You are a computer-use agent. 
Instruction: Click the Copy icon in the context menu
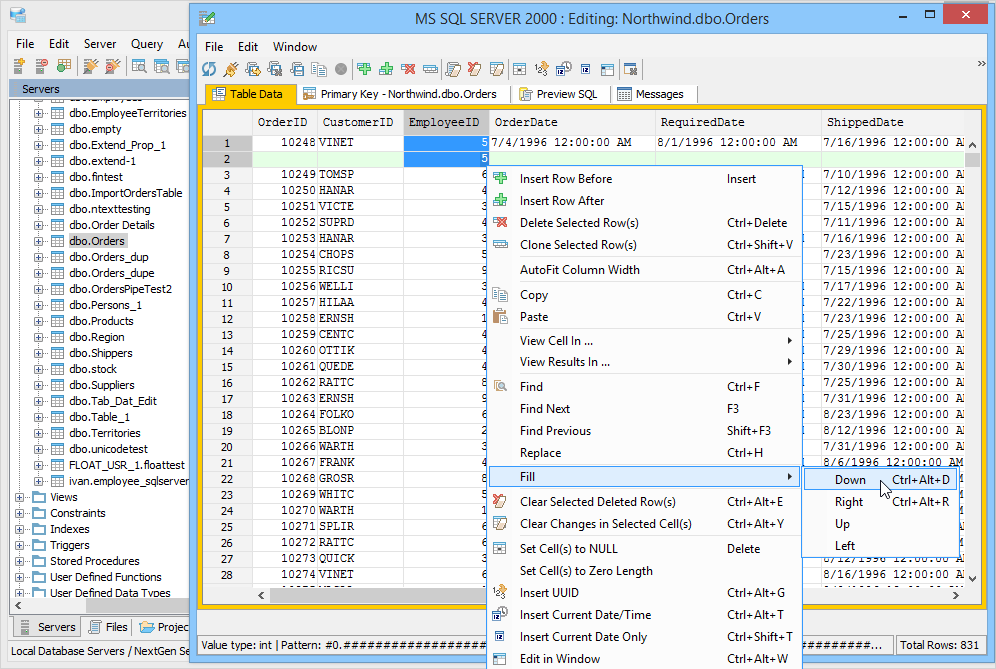[x=501, y=295]
